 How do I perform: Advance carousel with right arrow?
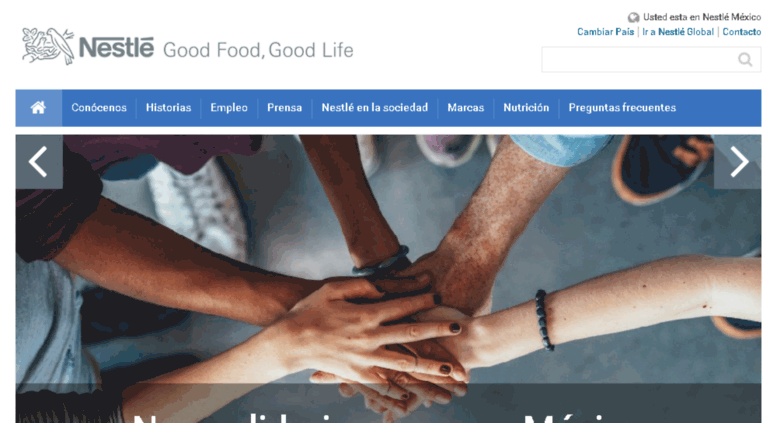point(738,161)
